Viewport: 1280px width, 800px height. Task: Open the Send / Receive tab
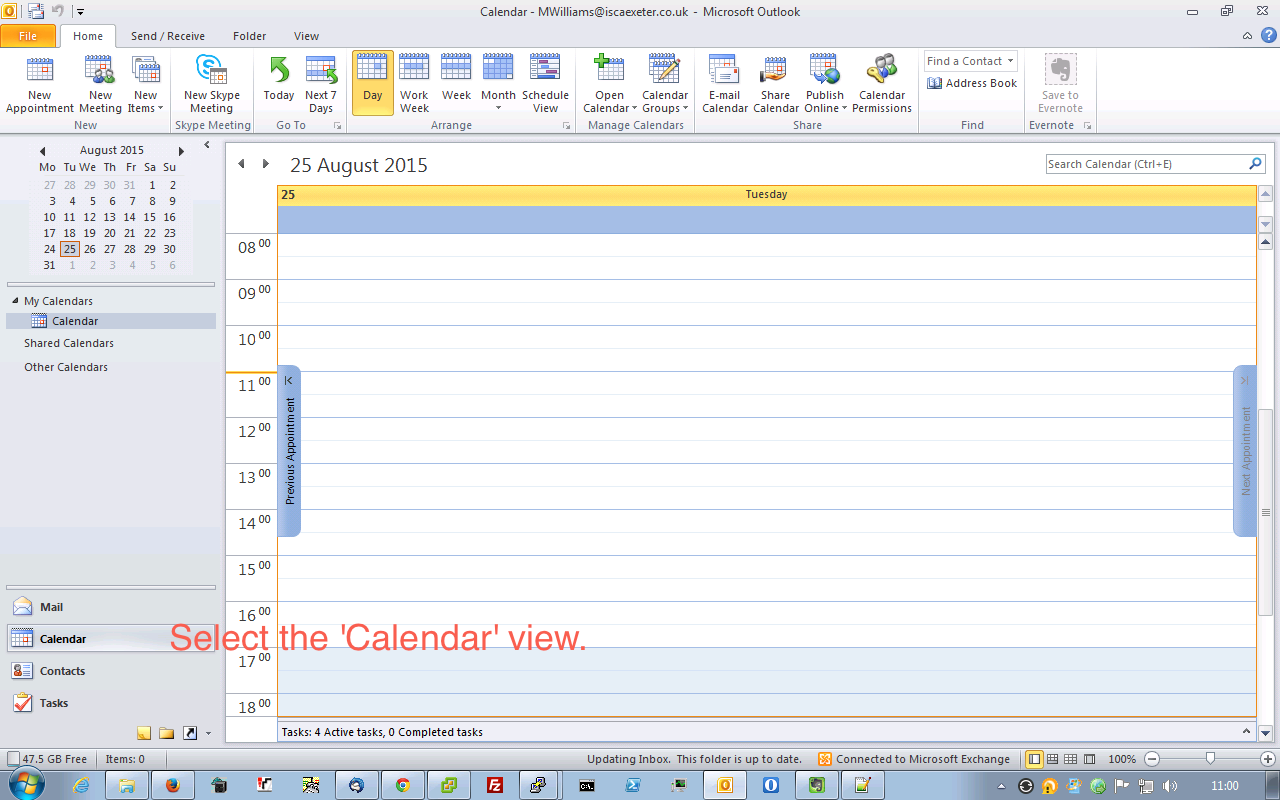[x=168, y=36]
